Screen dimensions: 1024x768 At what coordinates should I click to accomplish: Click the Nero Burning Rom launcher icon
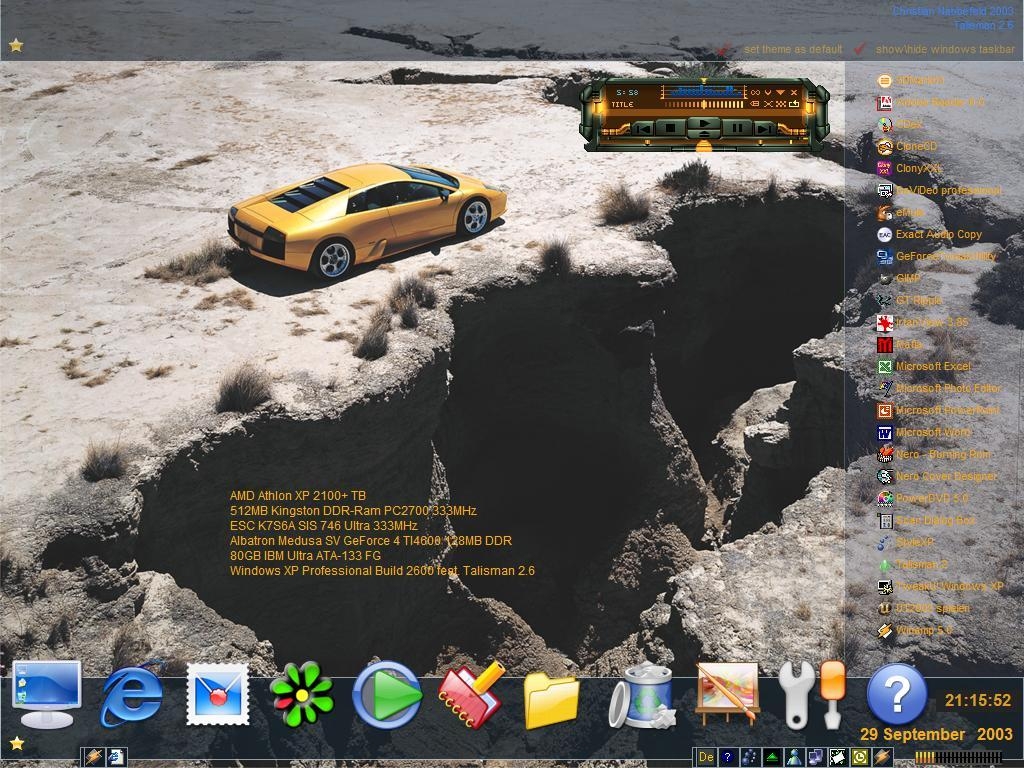click(x=885, y=455)
